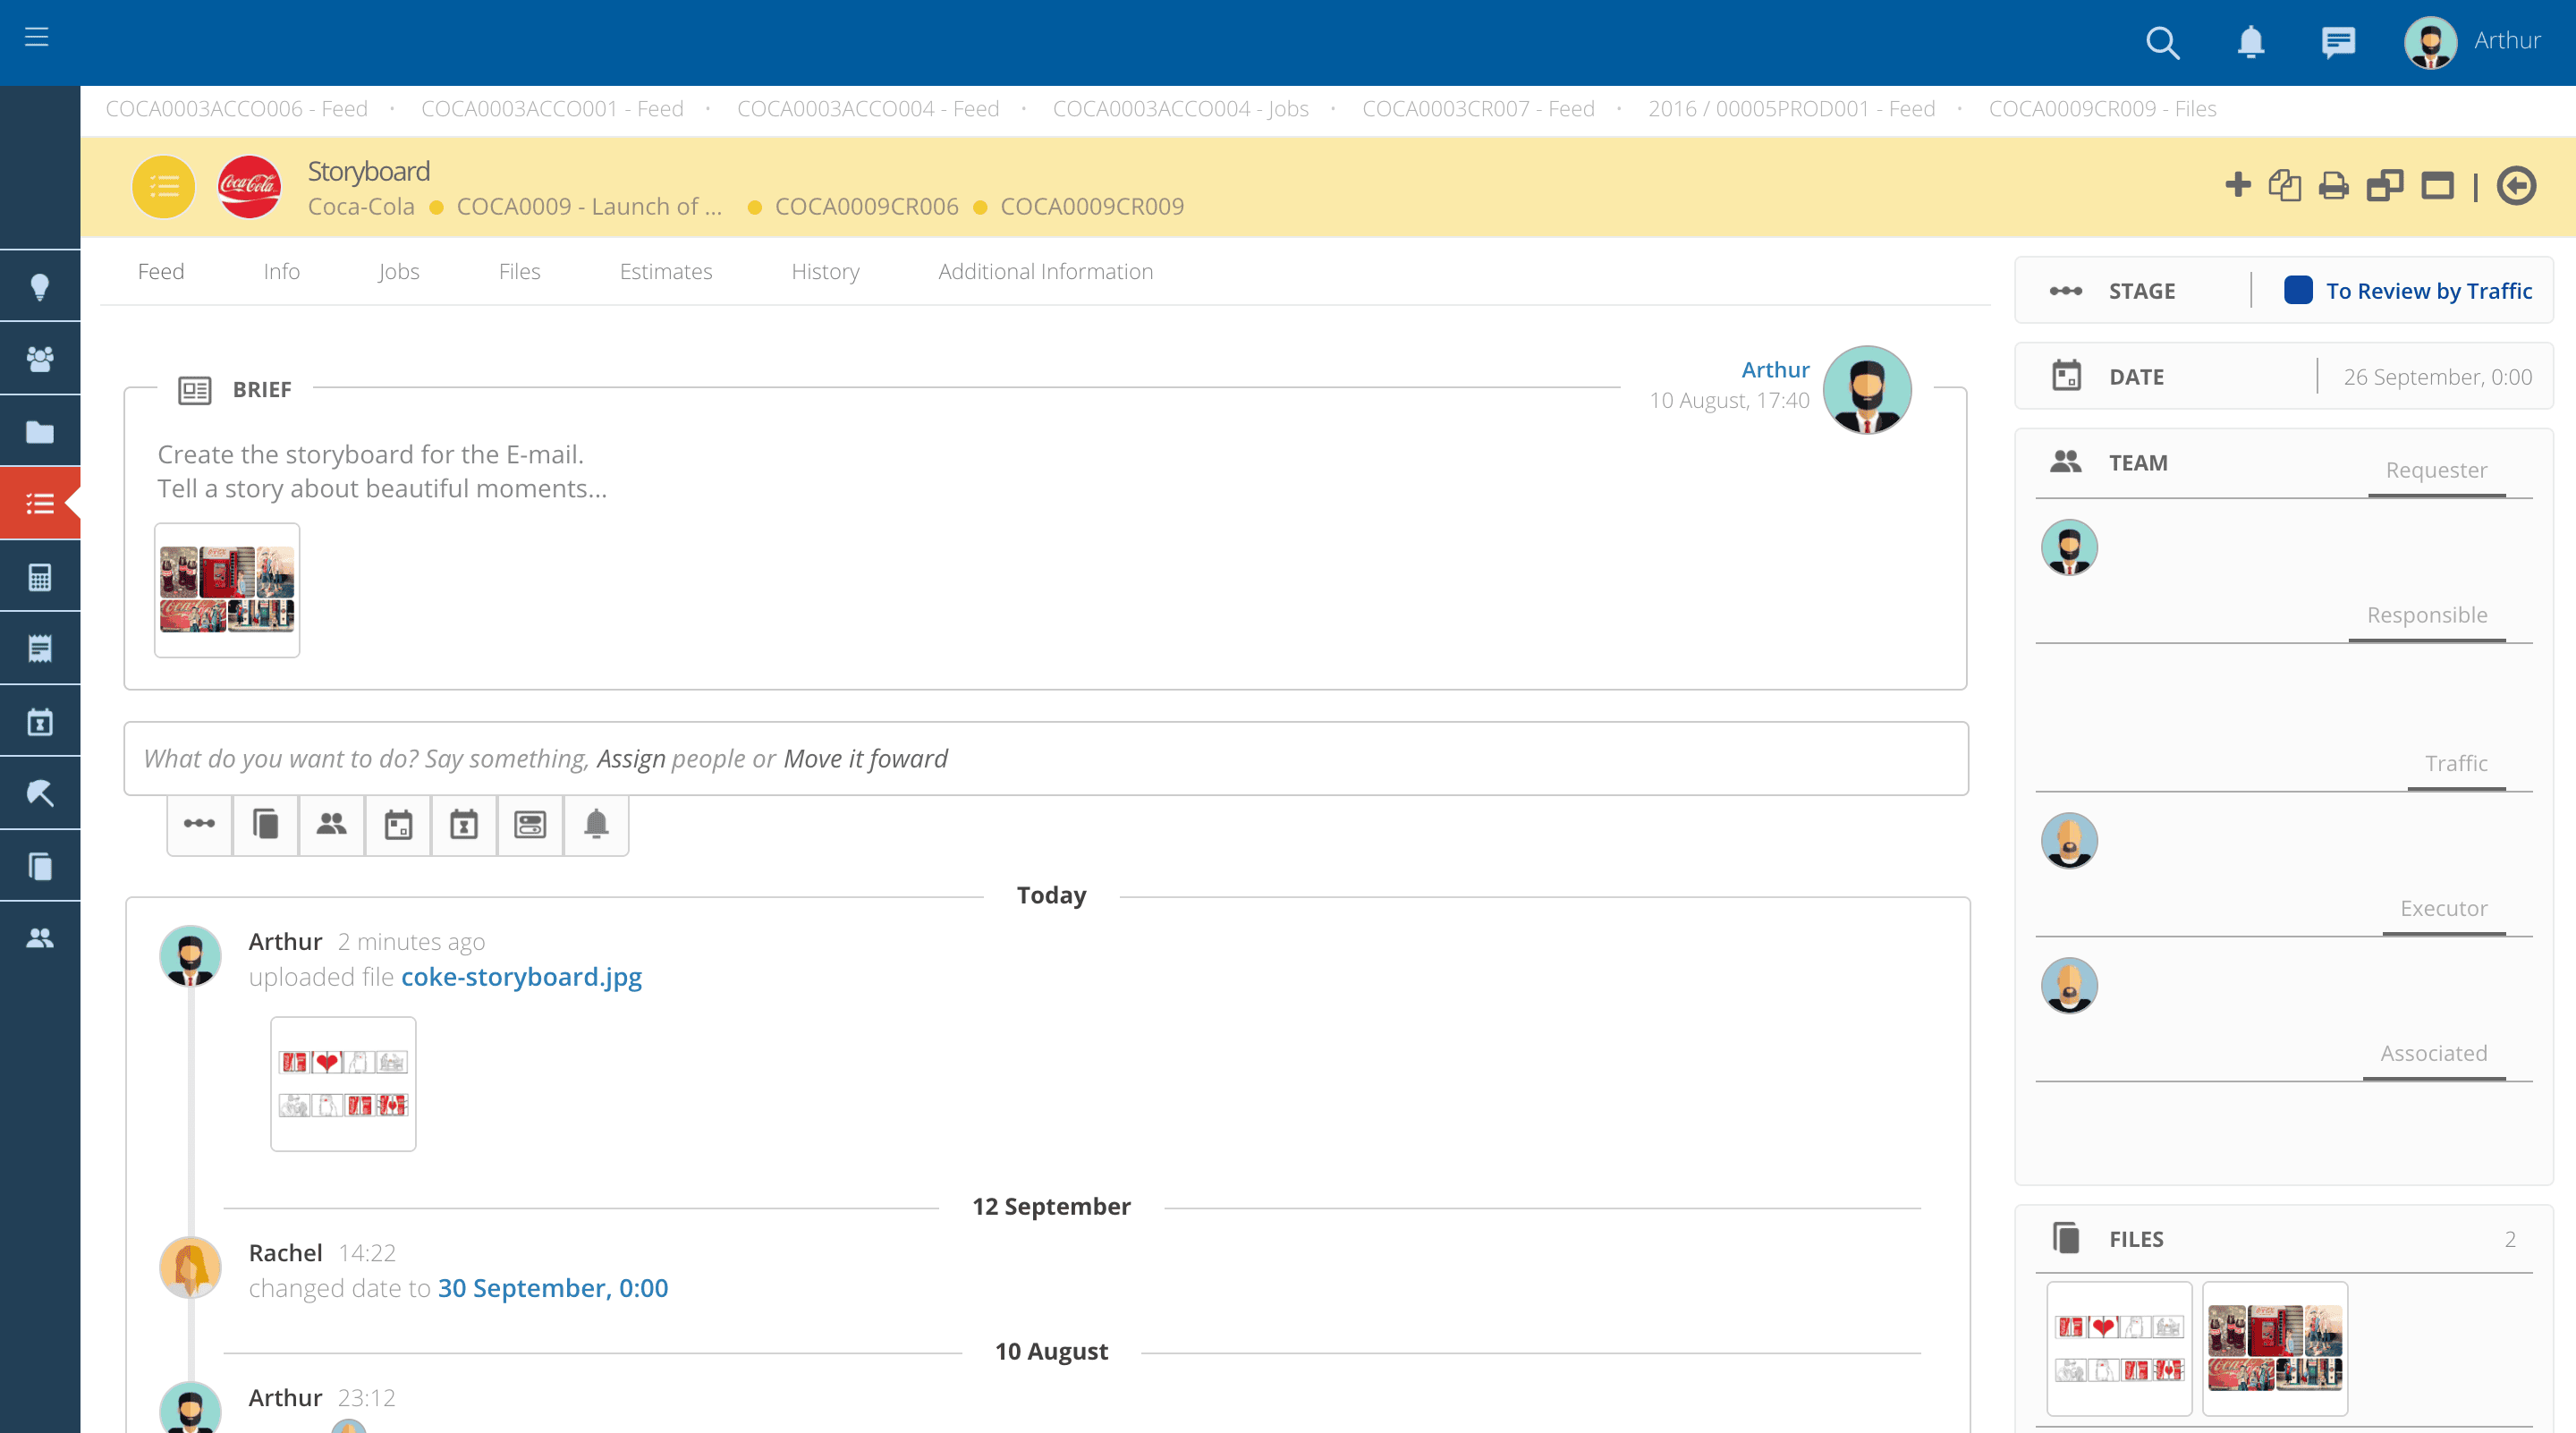The image size is (2576, 1433).
Task: Click assign people toolbar icon
Action: (331, 824)
